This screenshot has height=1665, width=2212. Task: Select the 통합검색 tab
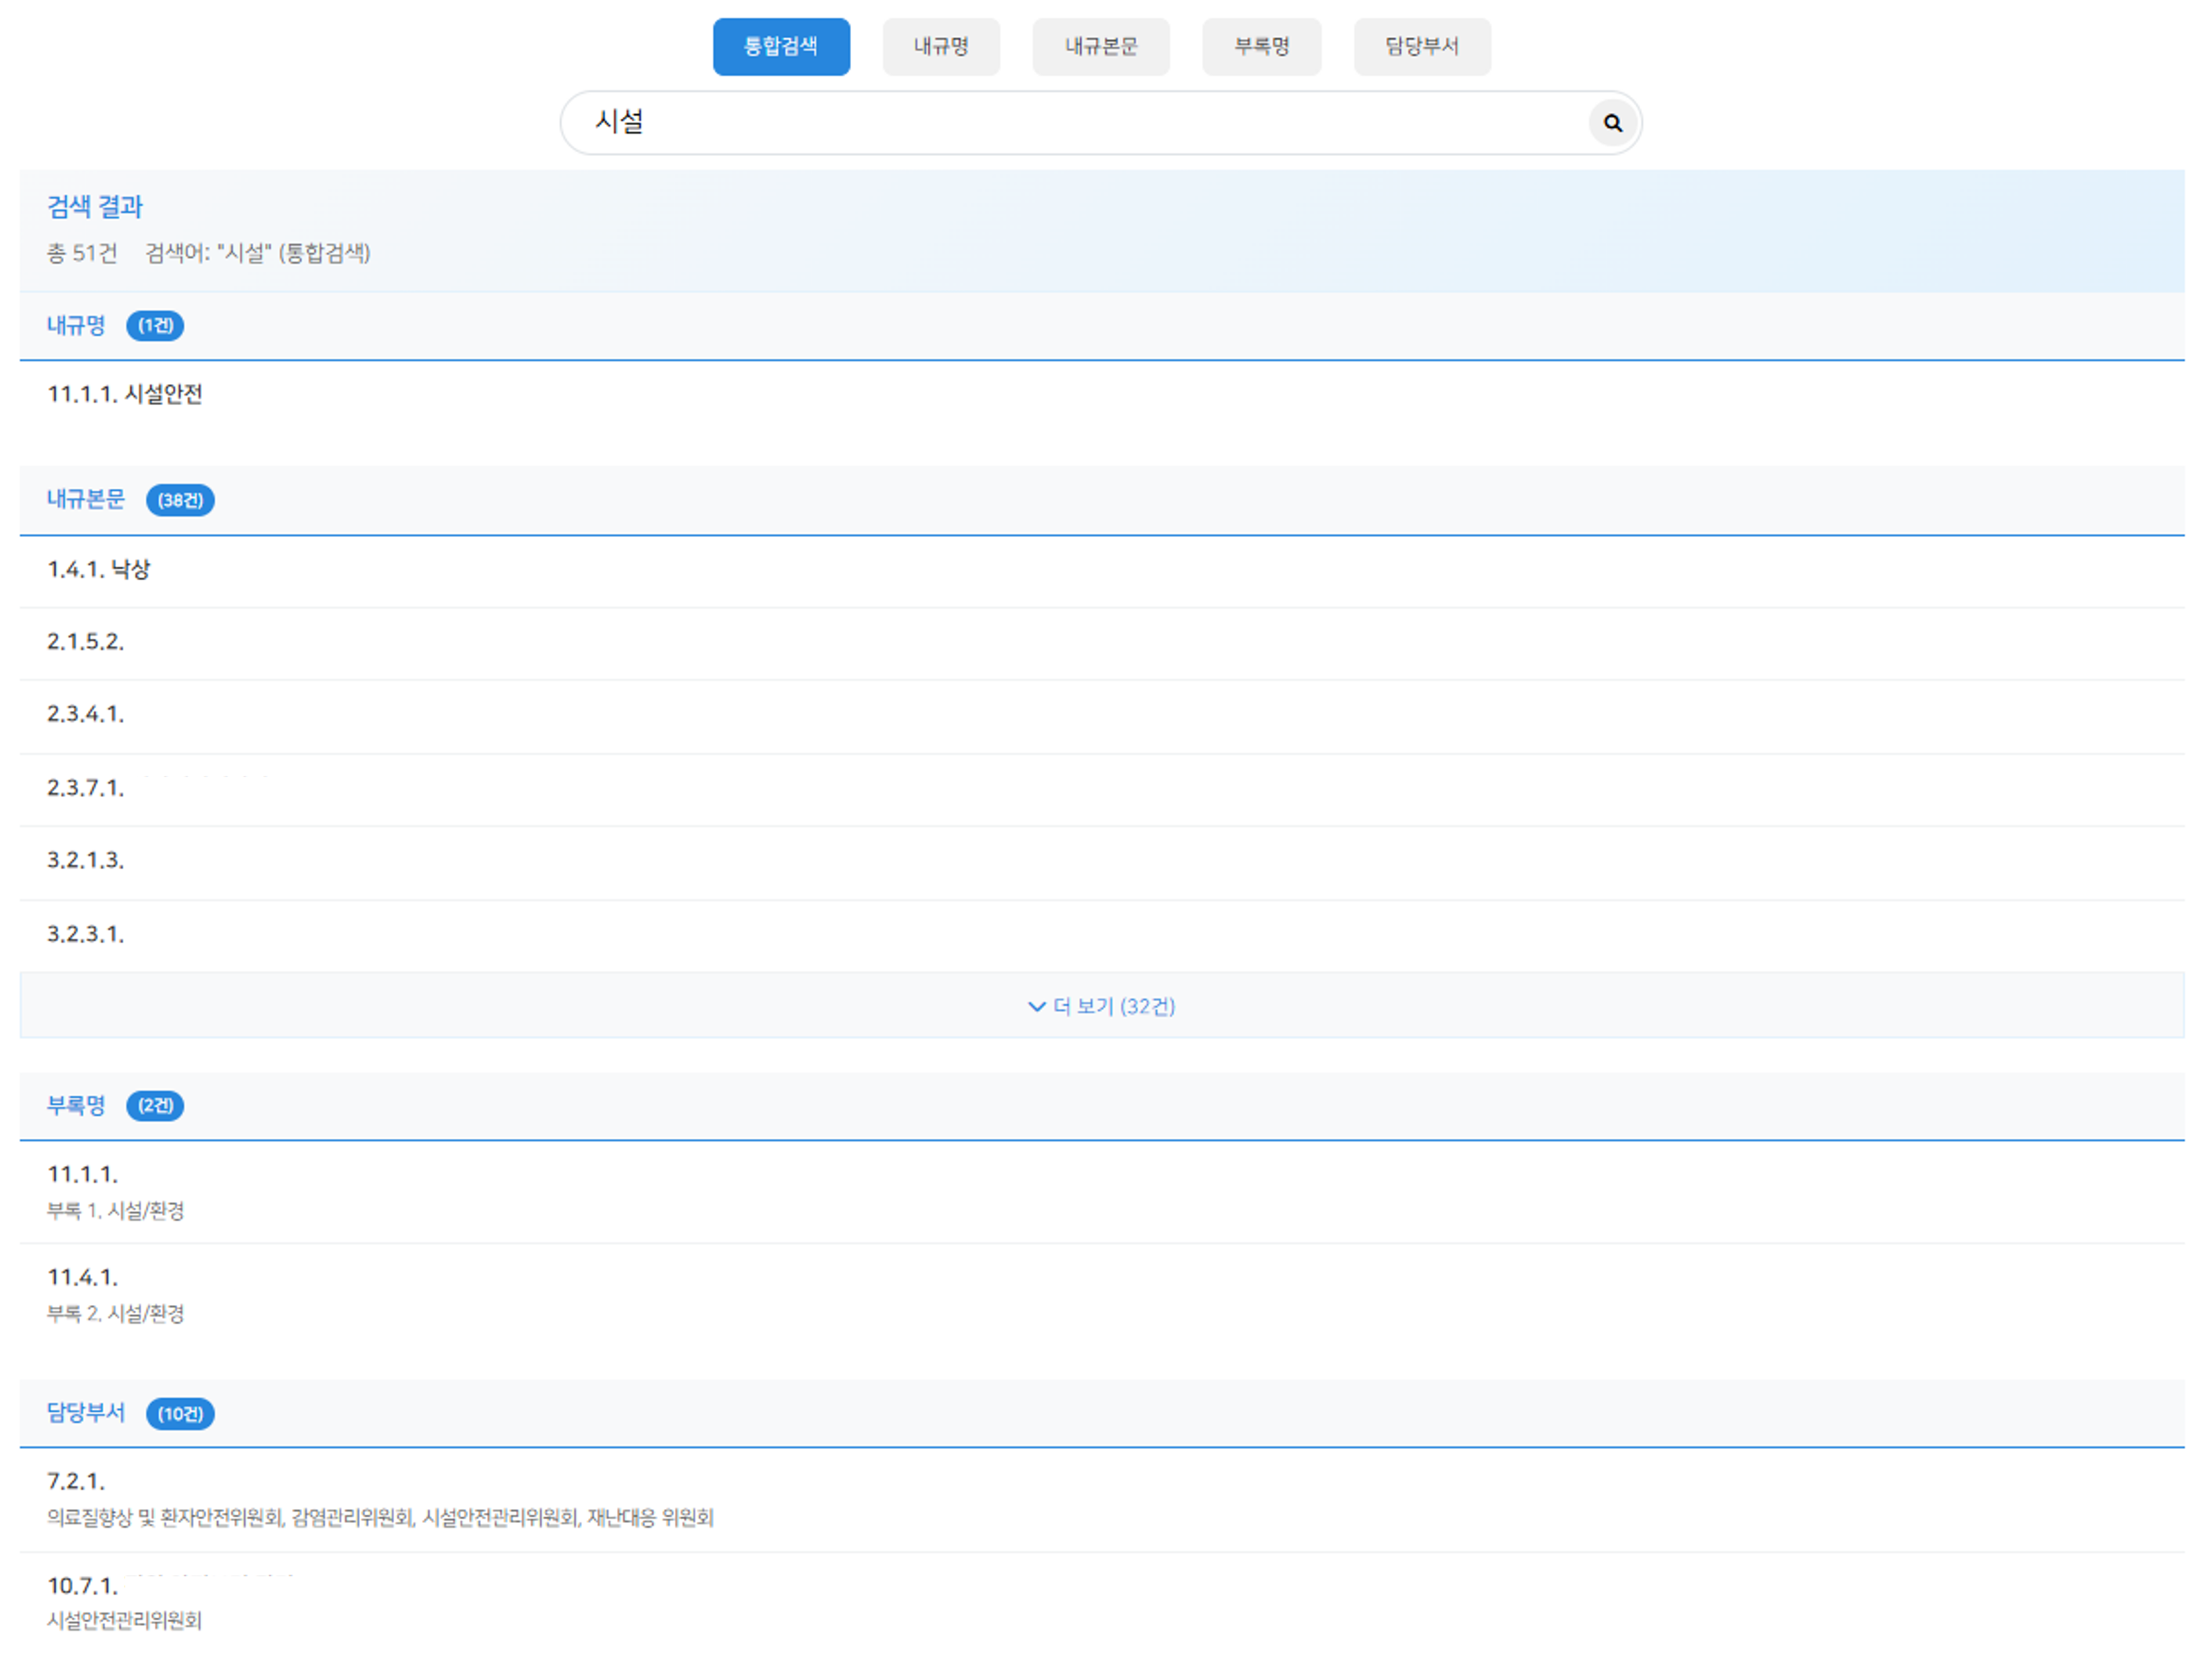[780, 46]
